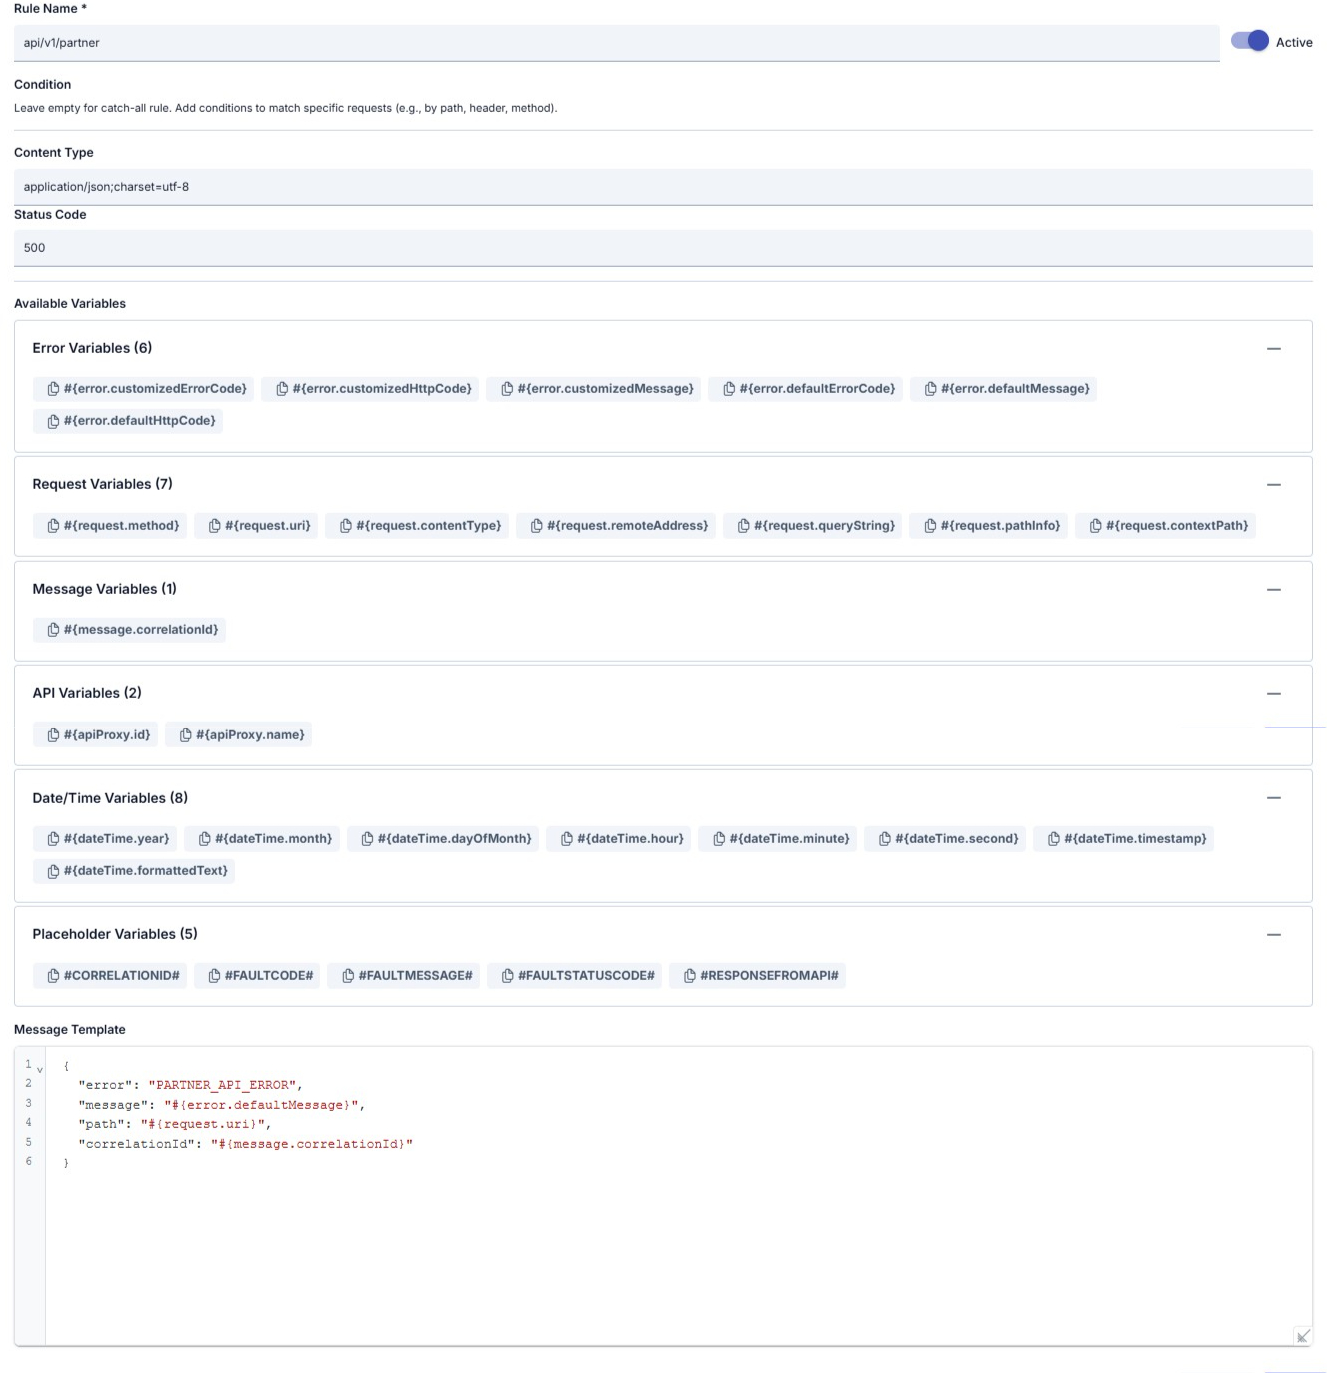Viewport: 1327px width, 1373px height.
Task: Click "#{request.uri}" string in template editor
Action: click(x=202, y=1124)
